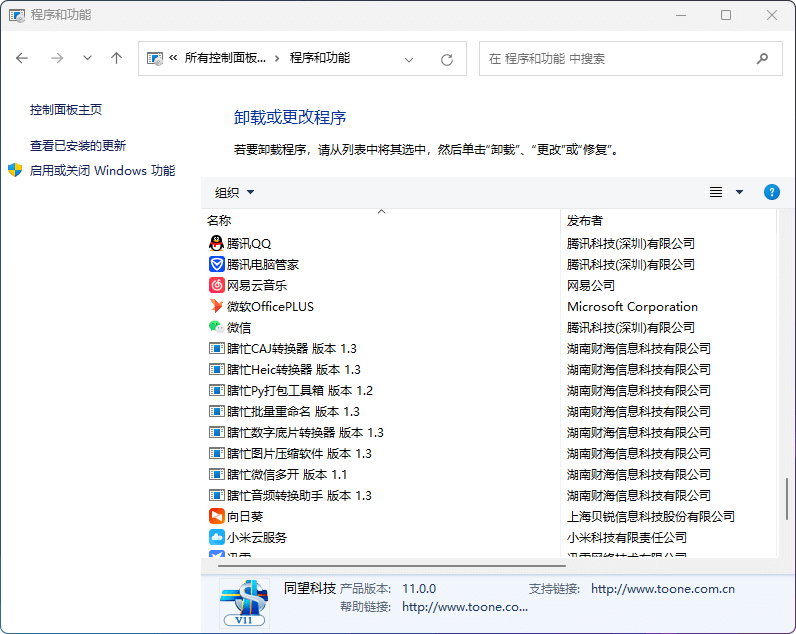
Task: Select the 瞎忙微信多开 program icon
Action: 216,474
